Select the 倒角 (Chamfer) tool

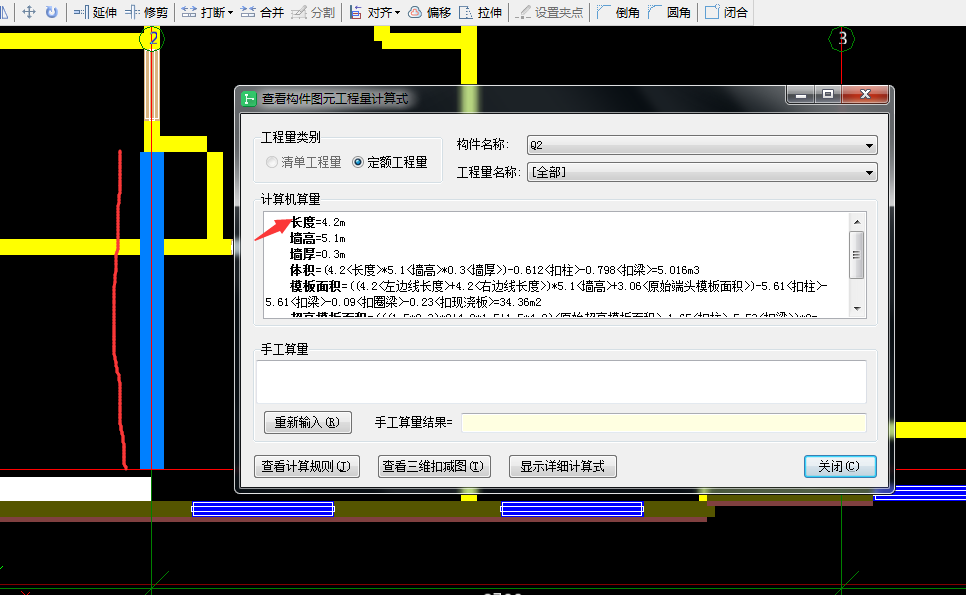pos(621,12)
